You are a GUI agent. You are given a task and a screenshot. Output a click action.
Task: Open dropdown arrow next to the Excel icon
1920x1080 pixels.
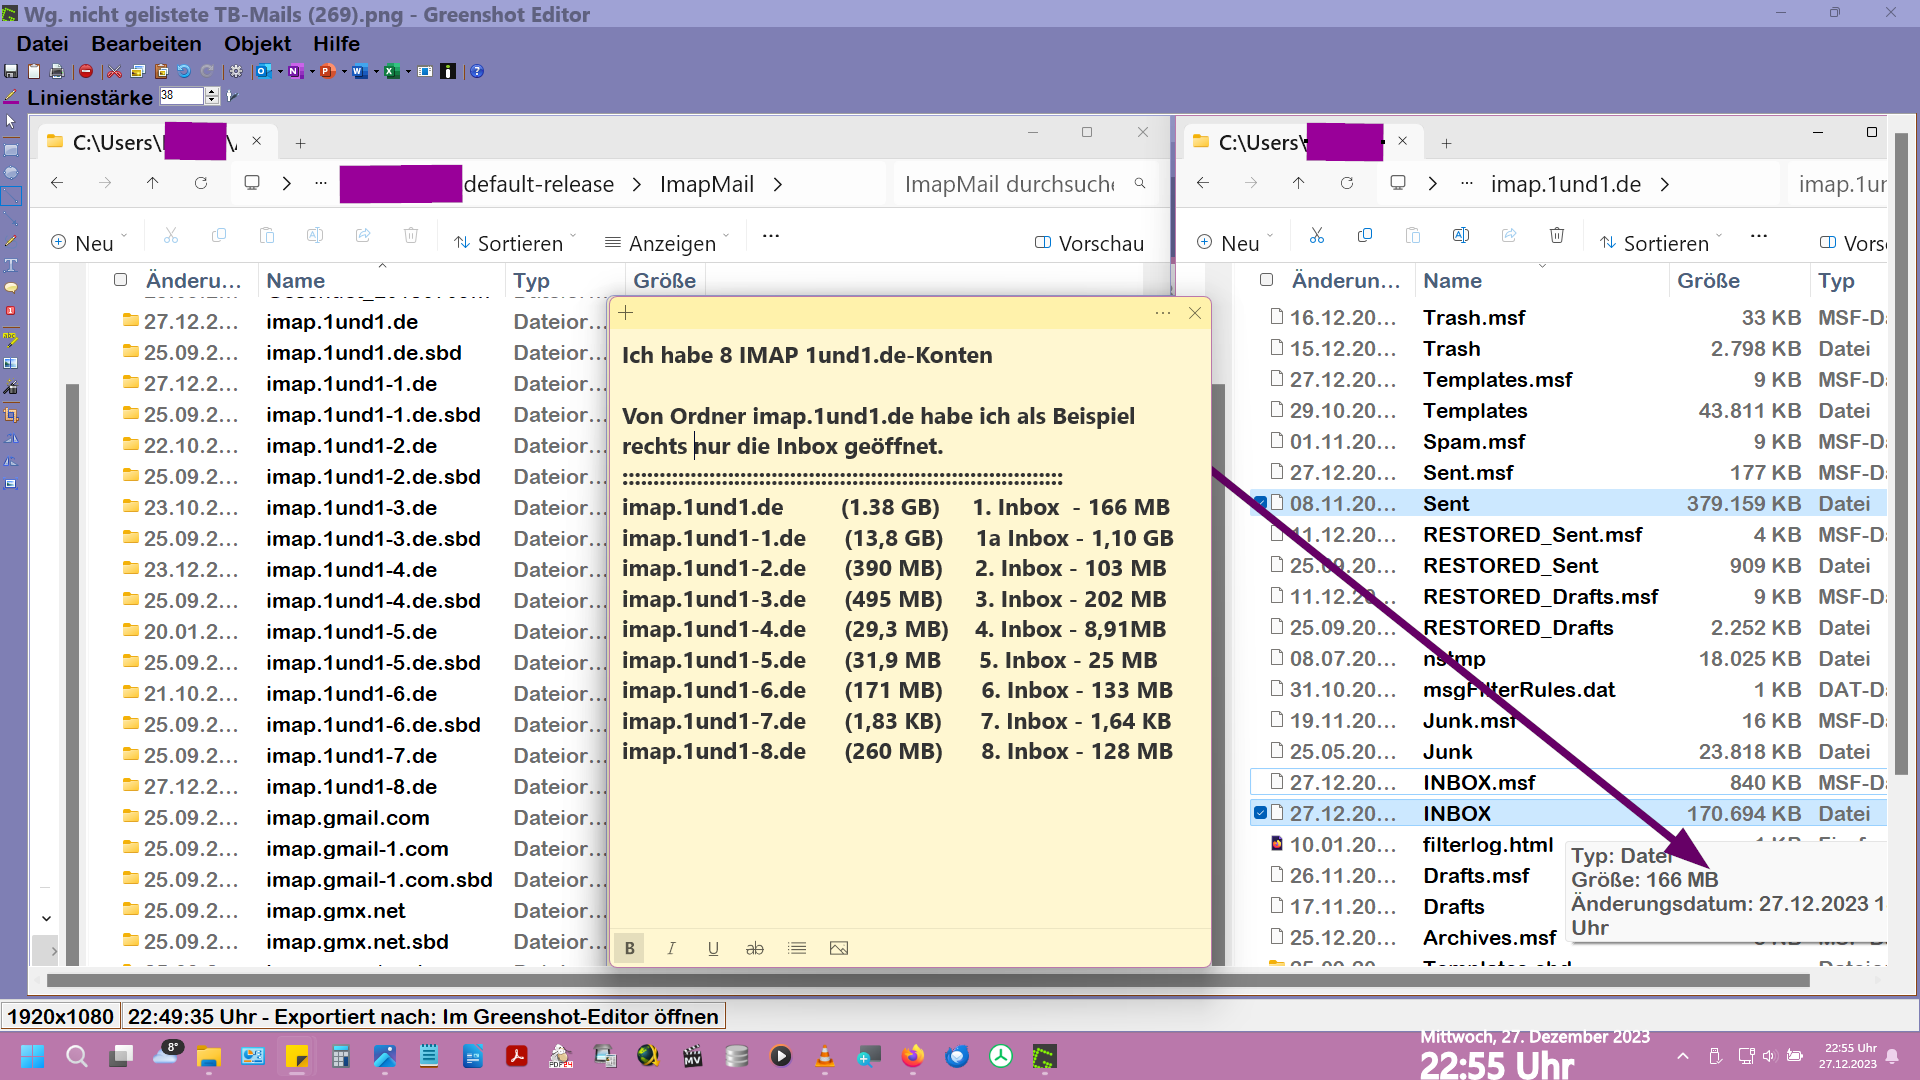tap(408, 71)
